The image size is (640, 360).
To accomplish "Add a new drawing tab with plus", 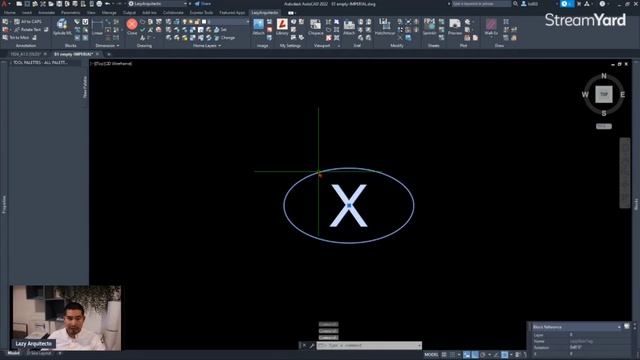I will (x=109, y=54).
